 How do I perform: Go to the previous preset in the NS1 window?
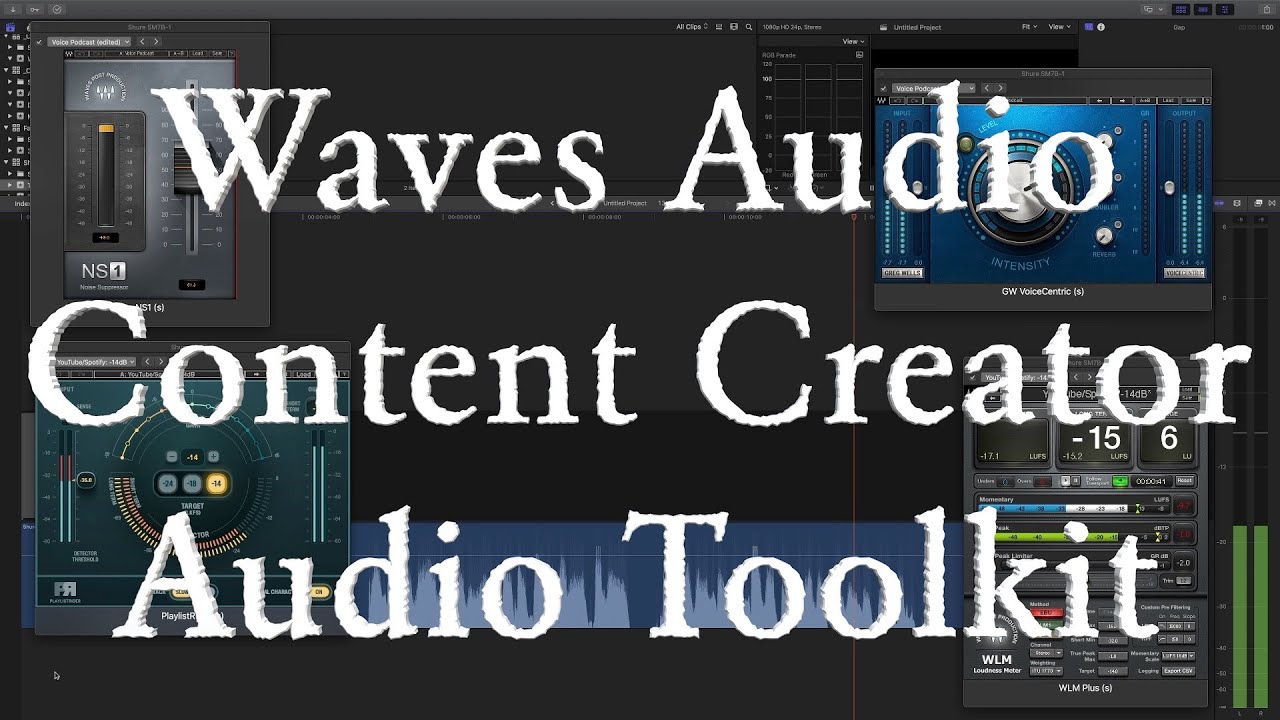pos(142,42)
